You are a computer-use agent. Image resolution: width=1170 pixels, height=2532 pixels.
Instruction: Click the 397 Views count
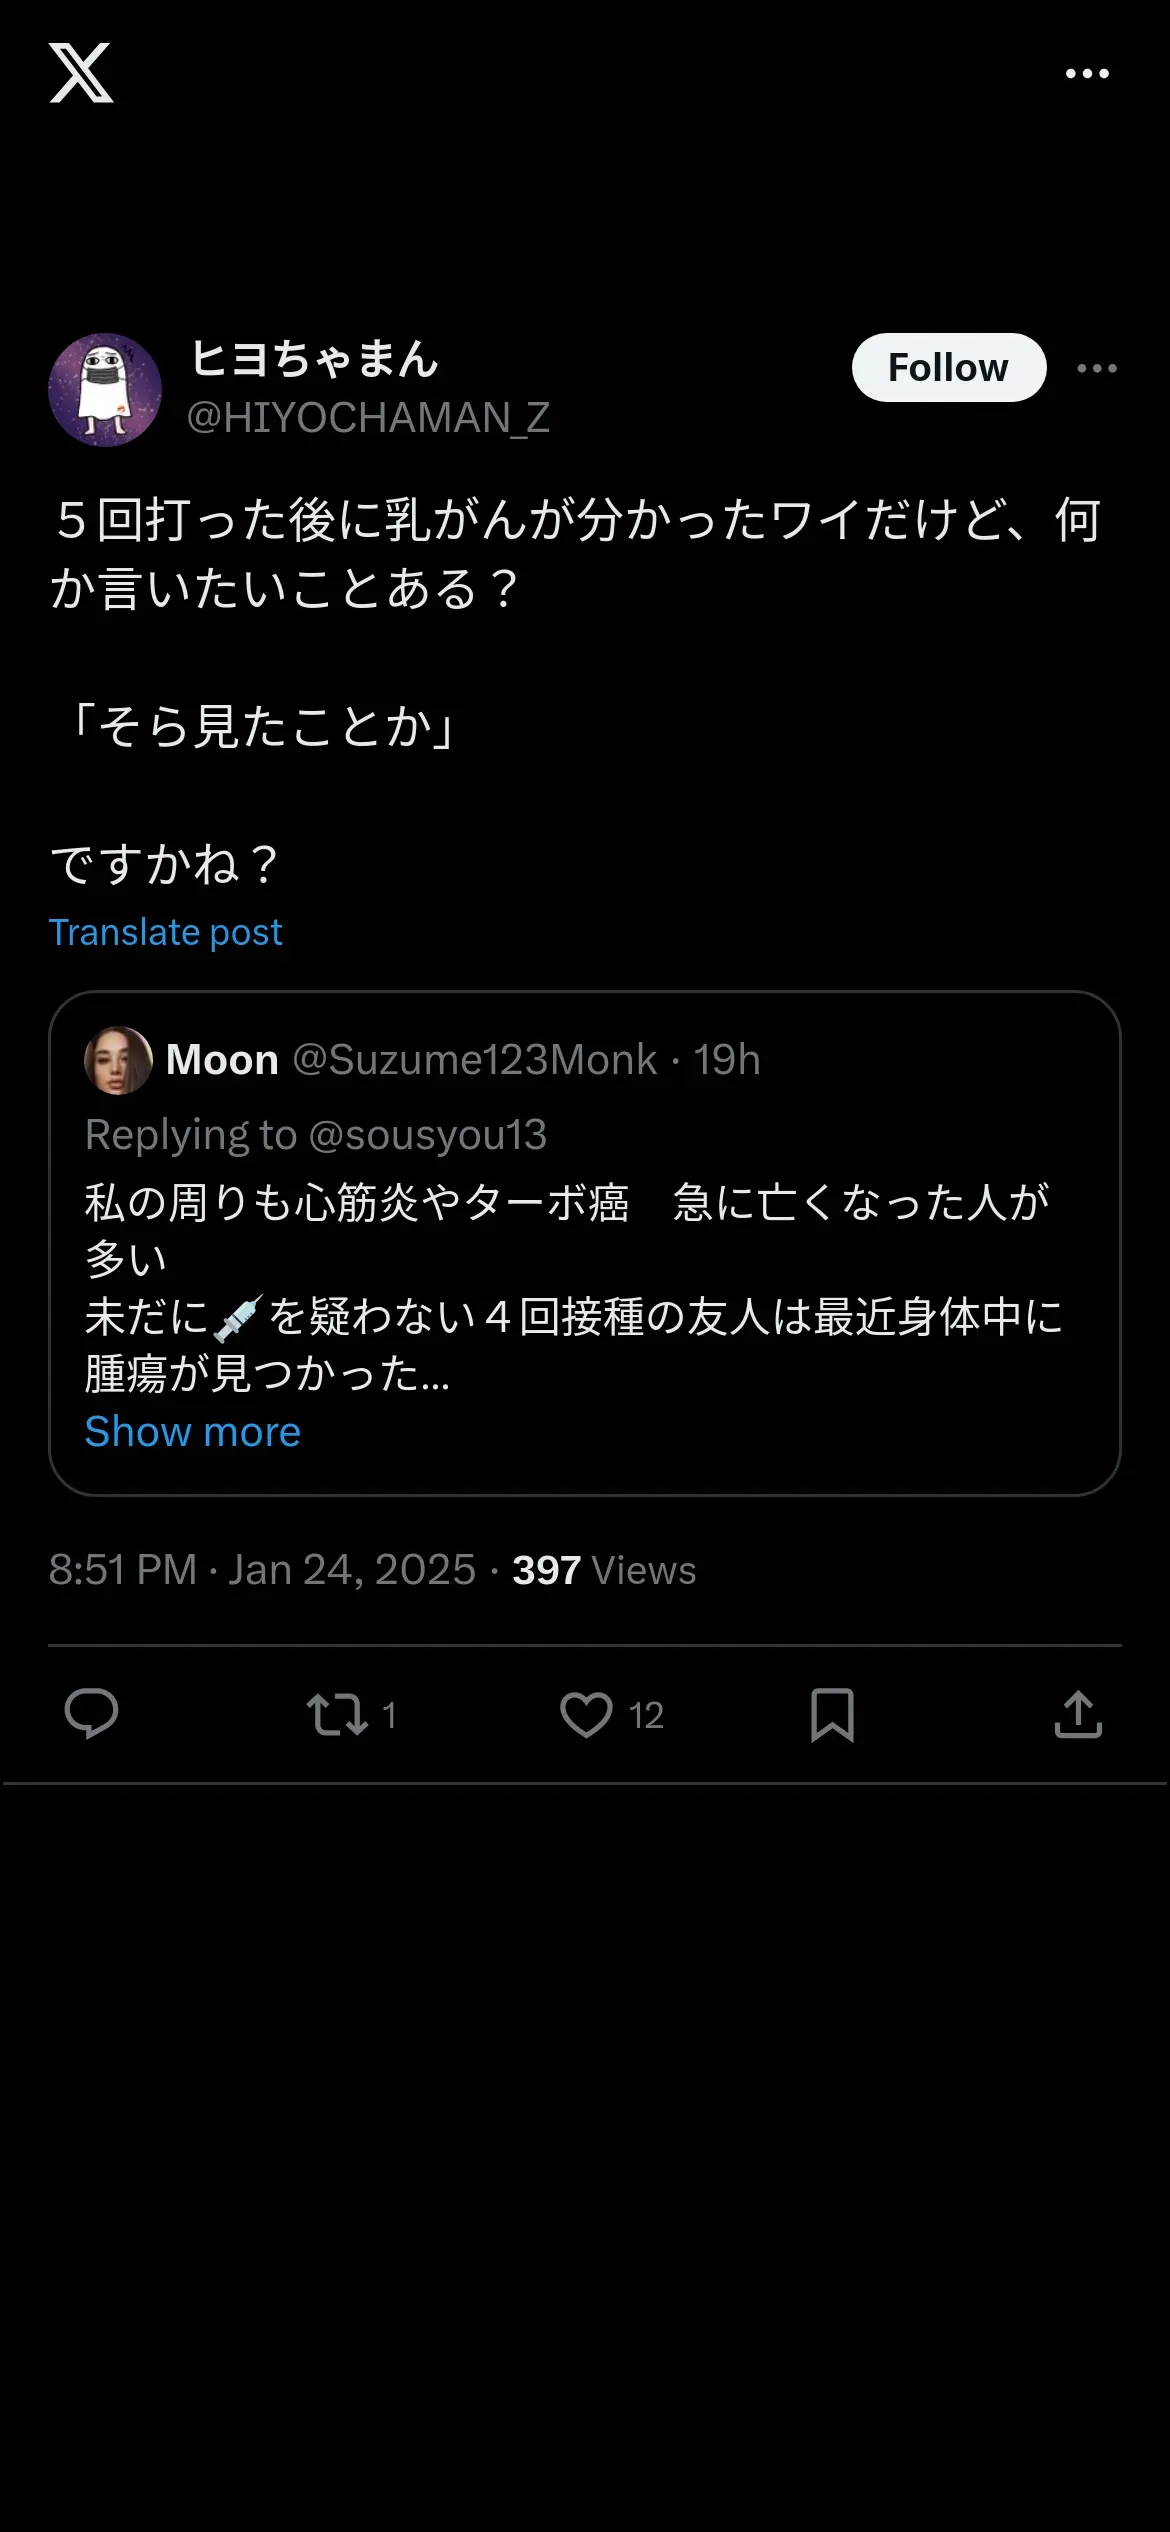tap(604, 1570)
